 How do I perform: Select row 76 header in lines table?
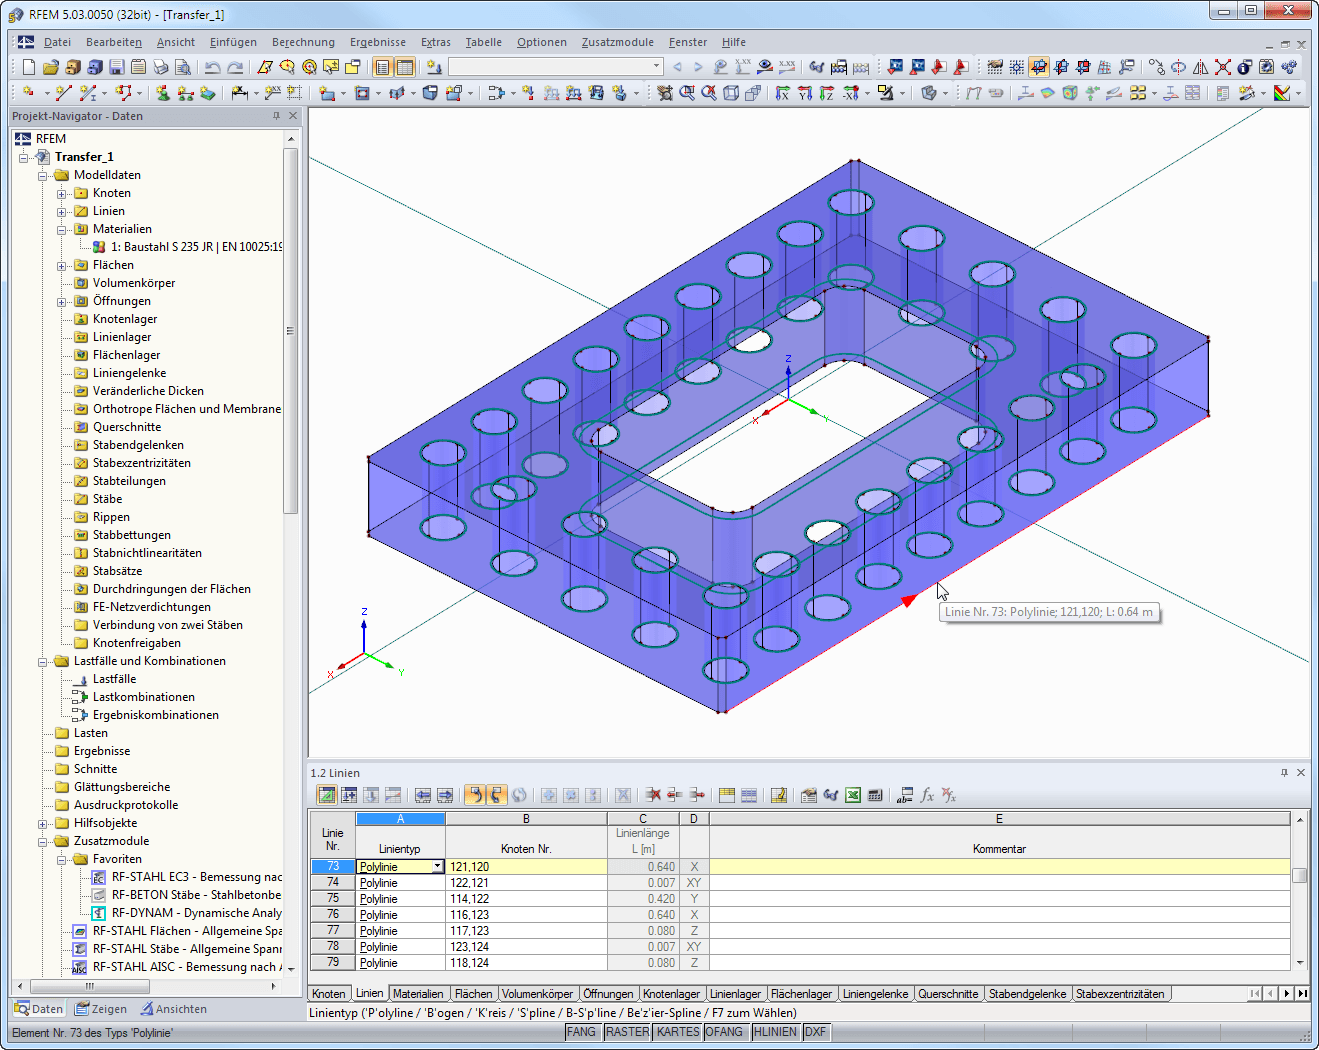point(333,915)
